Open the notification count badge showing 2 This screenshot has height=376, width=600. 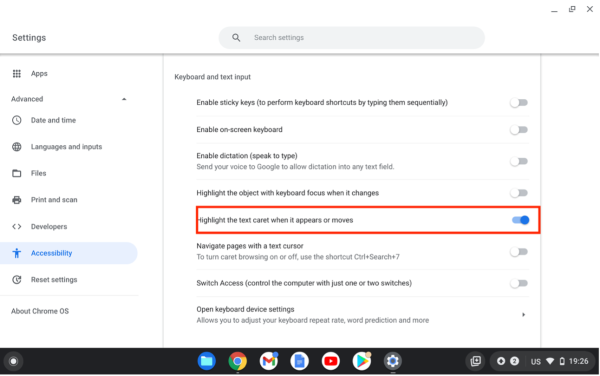tap(514, 361)
